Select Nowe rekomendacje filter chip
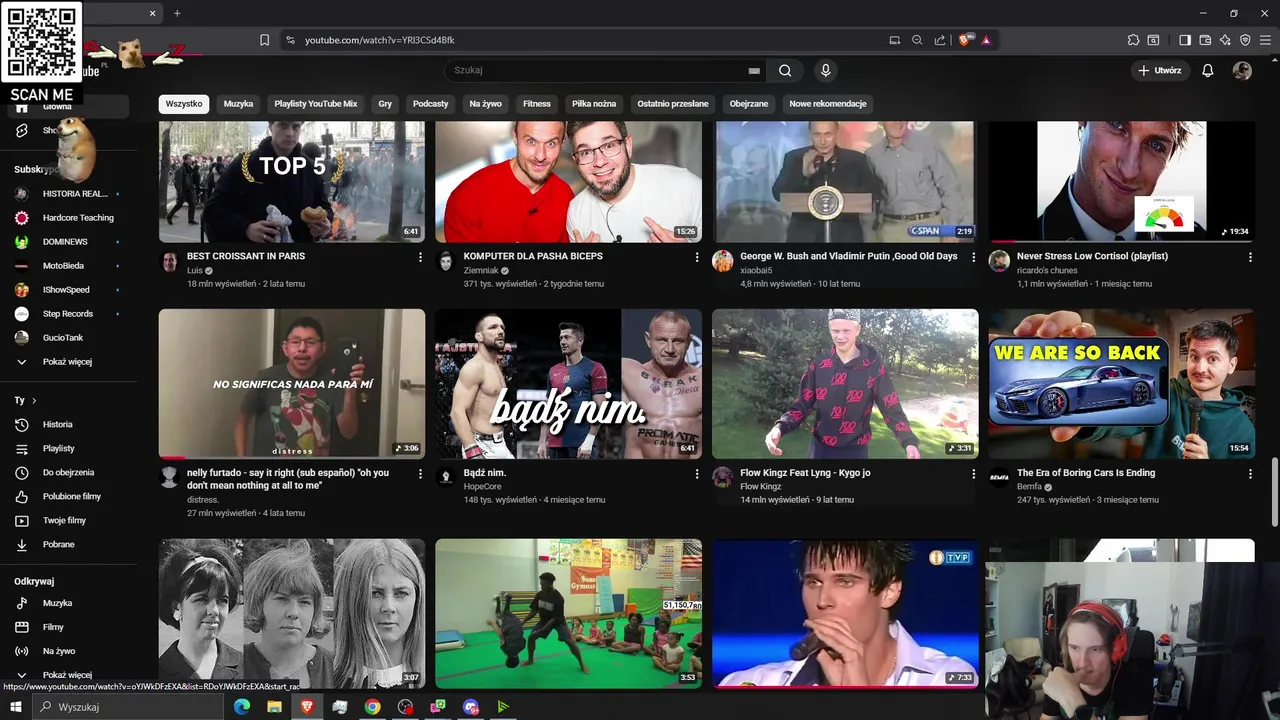 coord(828,104)
